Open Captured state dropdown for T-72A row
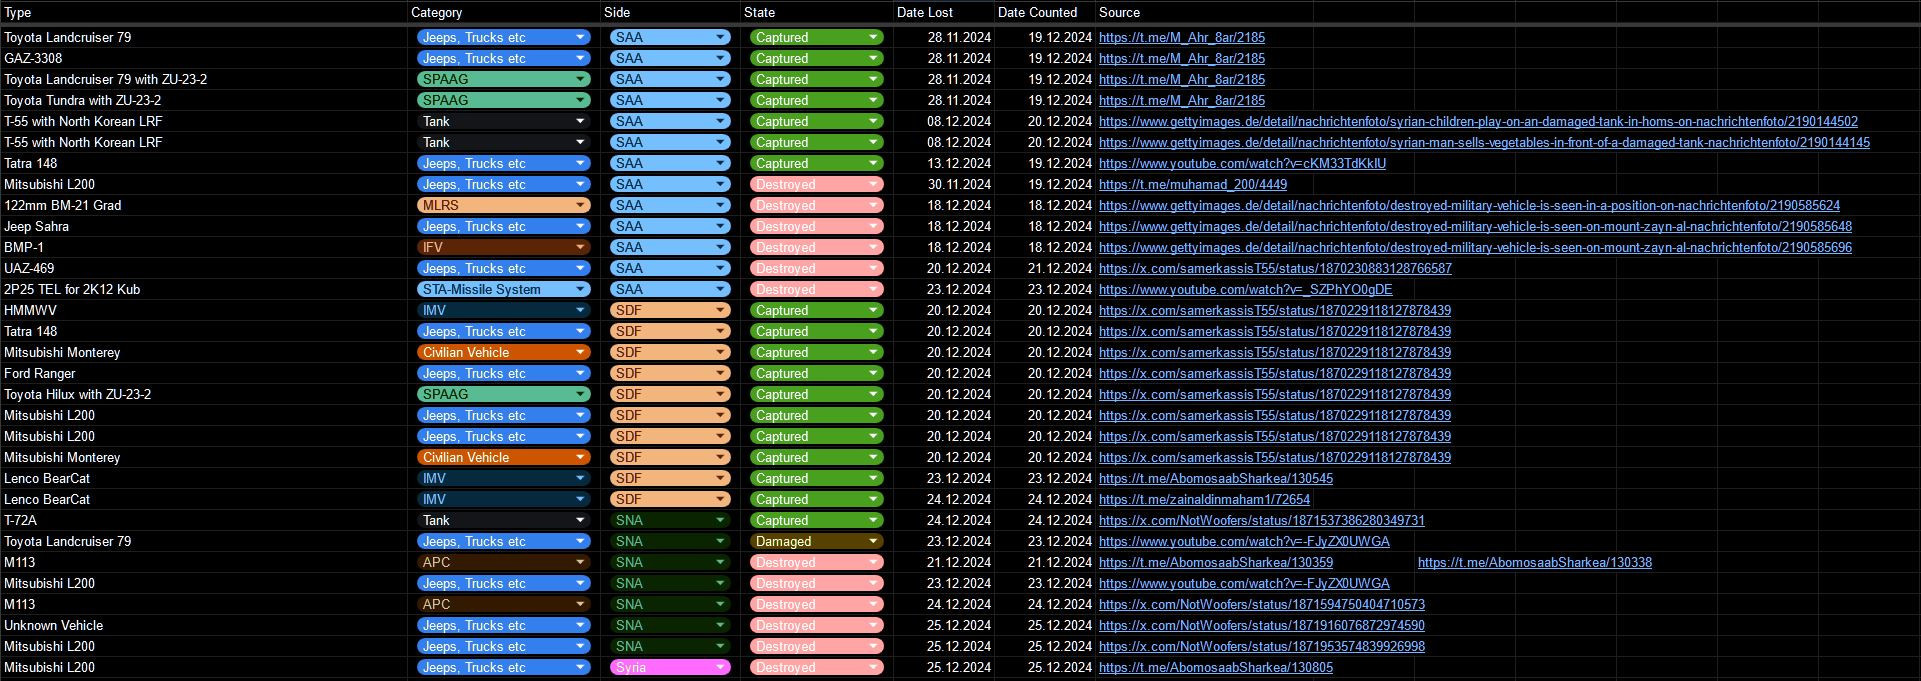 click(x=816, y=520)
